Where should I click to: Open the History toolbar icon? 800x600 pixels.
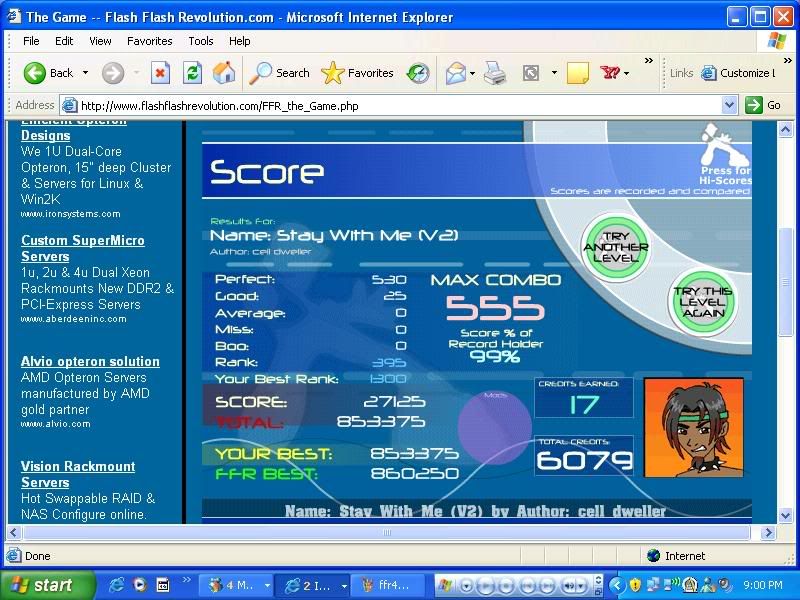click(418, 73)
